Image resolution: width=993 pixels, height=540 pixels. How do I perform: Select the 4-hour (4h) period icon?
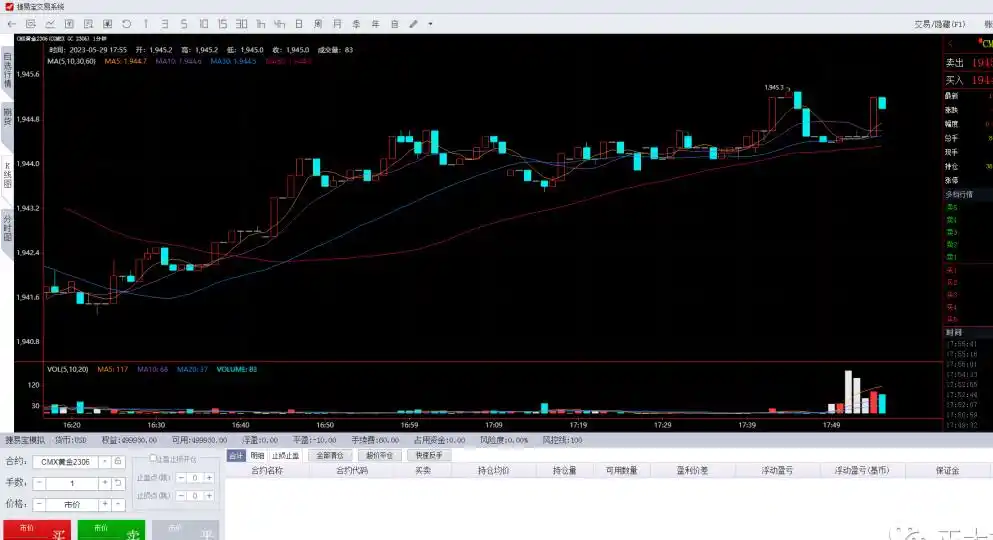[x=280, y=24]
